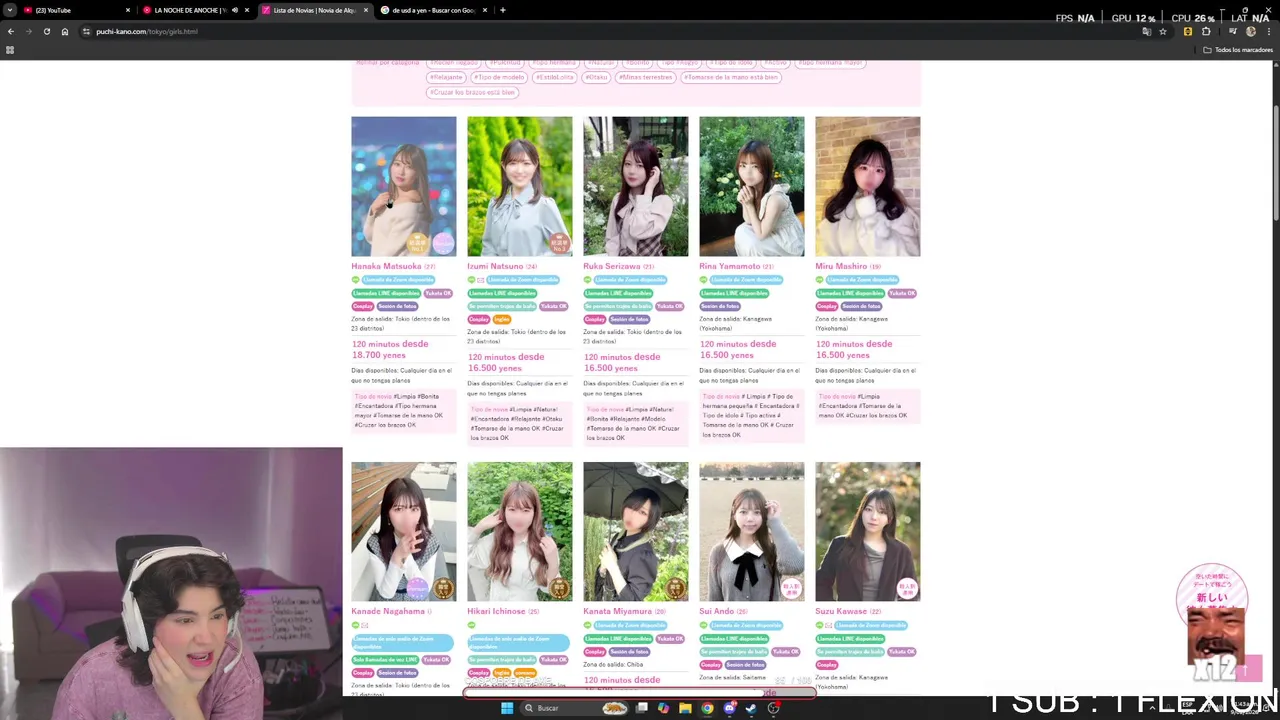Open Copilot from the taskbar
1280x720 pixels.
click(x=663, y=708)
